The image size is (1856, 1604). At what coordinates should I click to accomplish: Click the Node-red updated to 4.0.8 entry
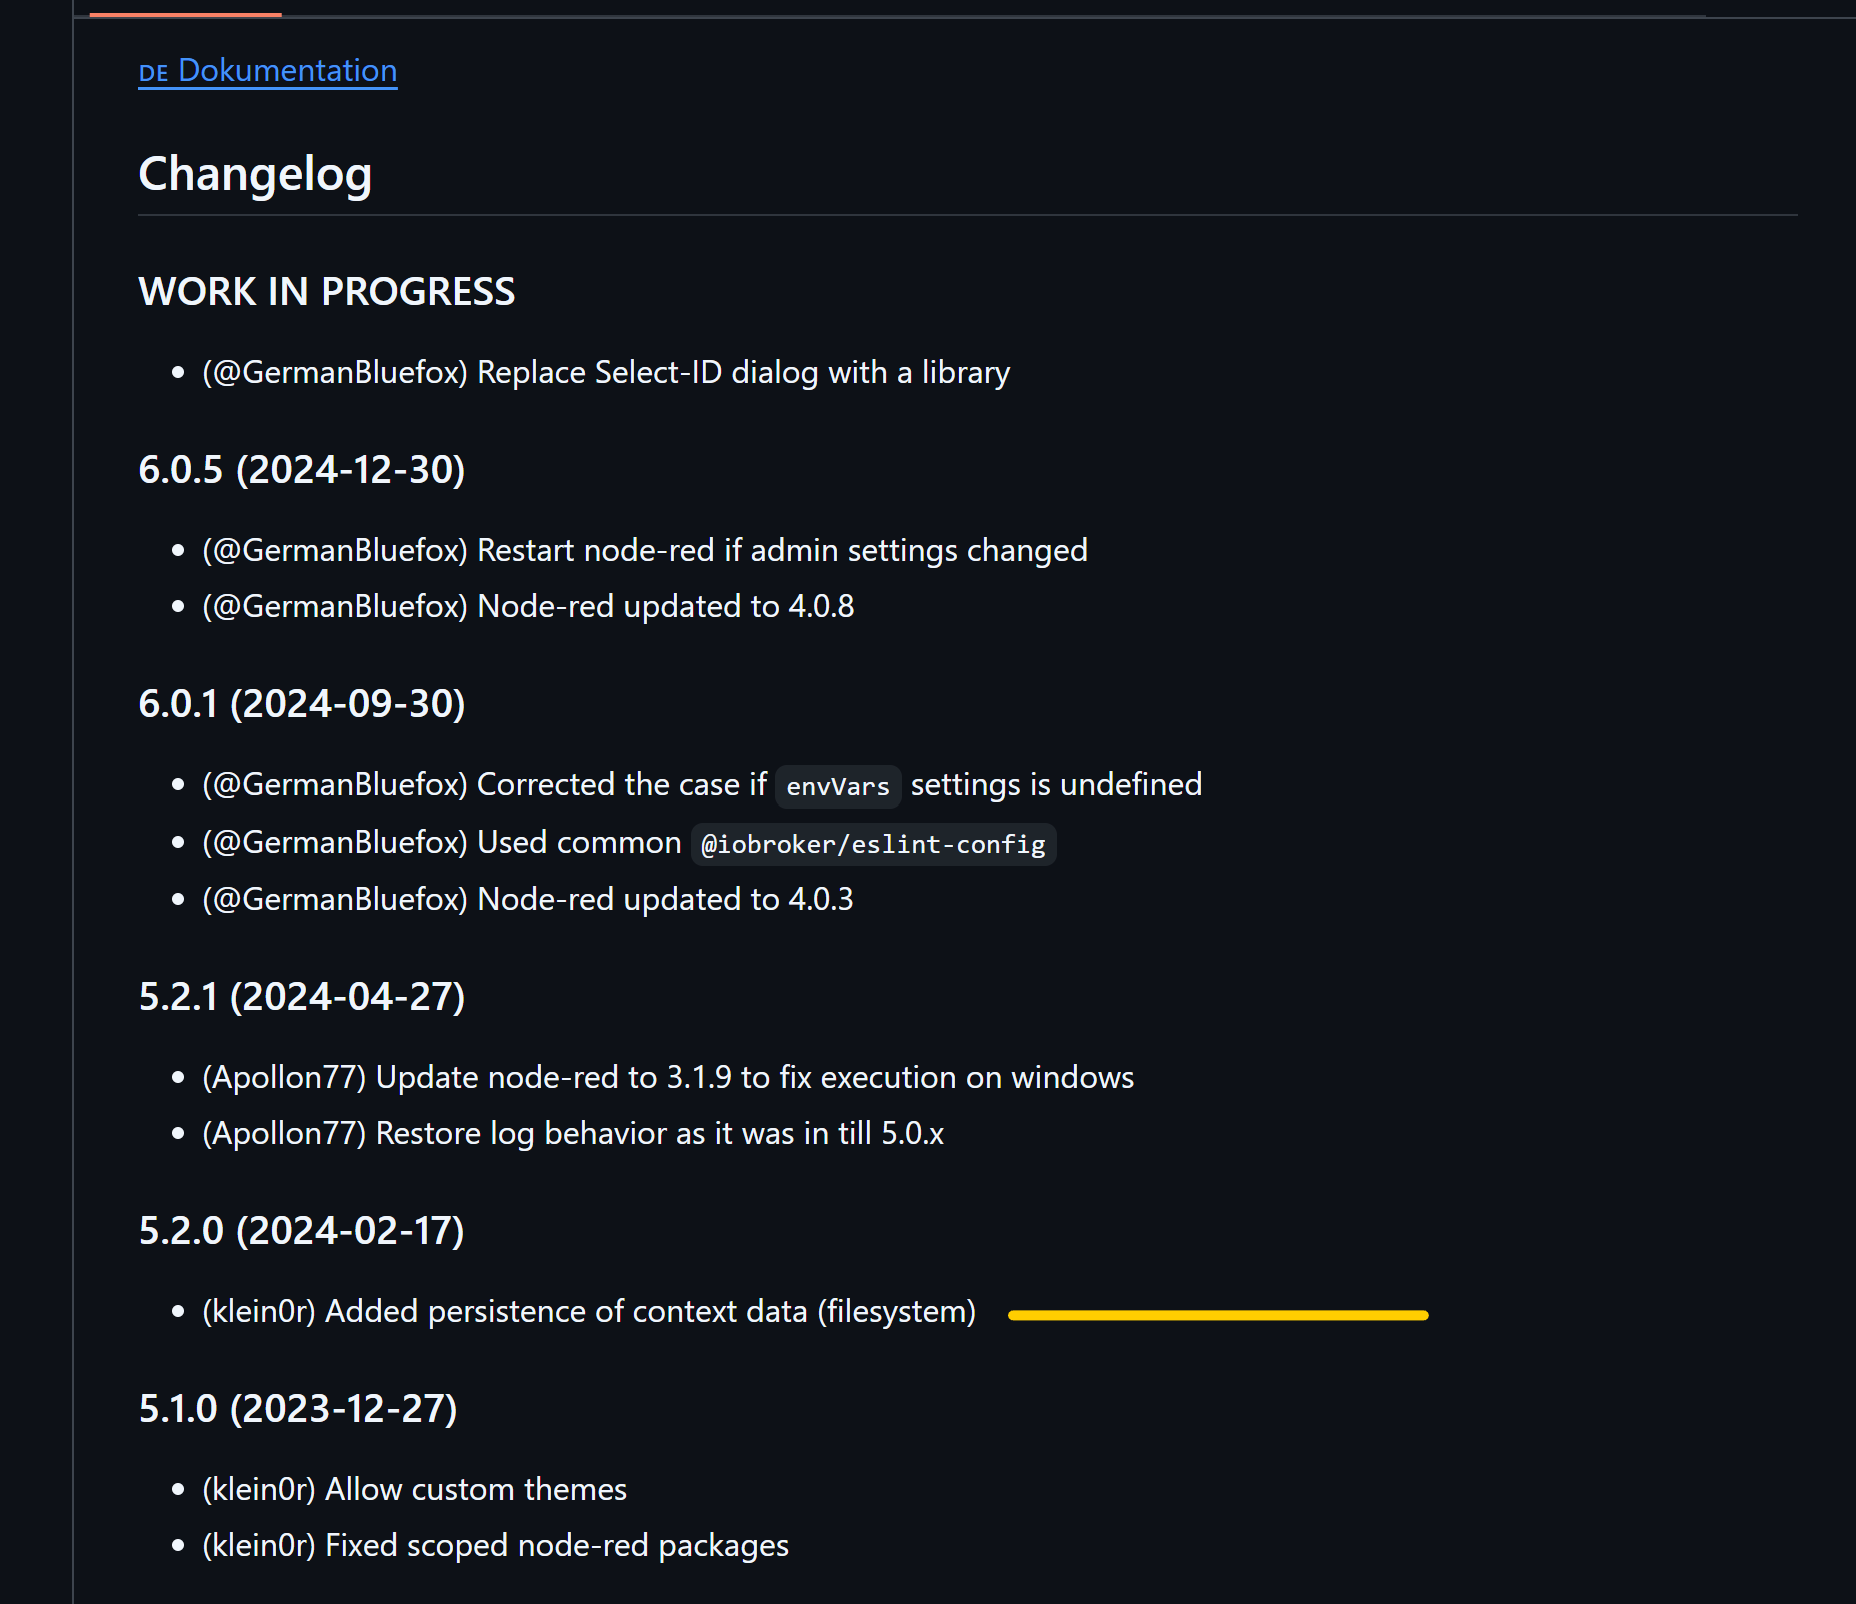[528, 607]
